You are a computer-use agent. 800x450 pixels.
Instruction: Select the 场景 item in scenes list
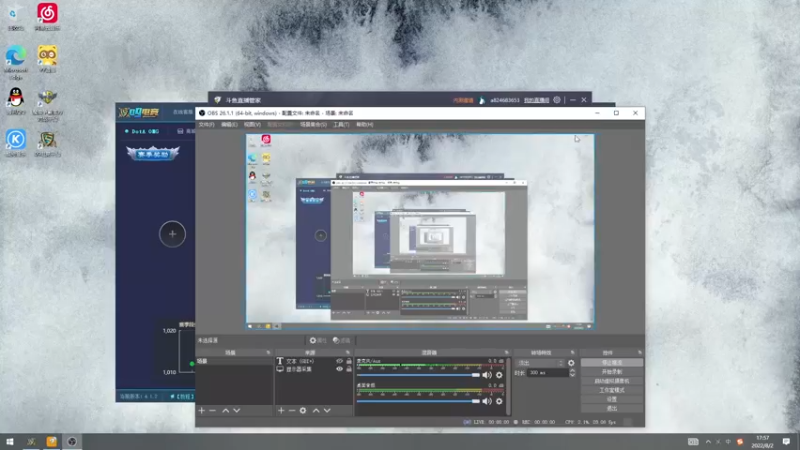pyautogui.click(x=234, y=361)
